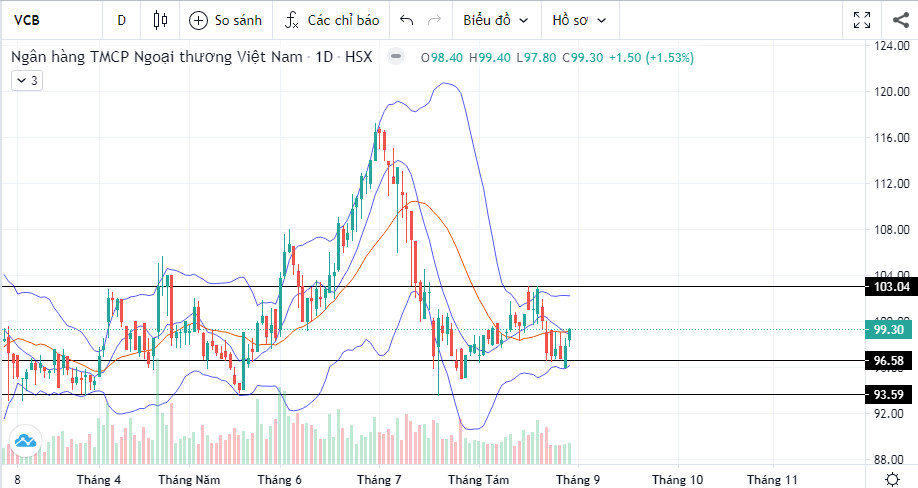Click the Tháng 7 time axis label

[x=378, y=480]
